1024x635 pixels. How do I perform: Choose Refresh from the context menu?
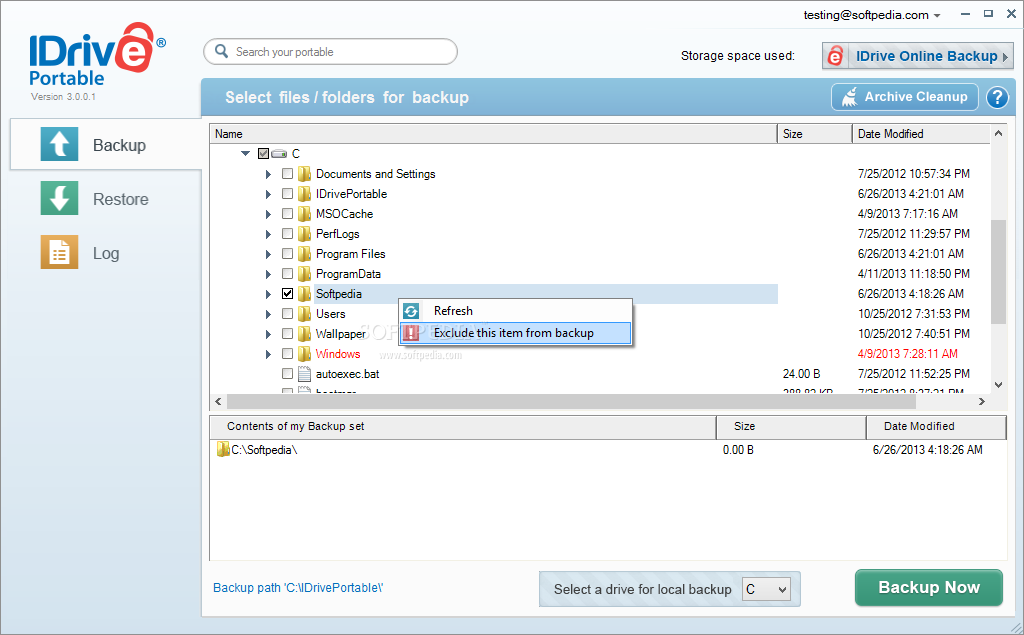tap(515, 311)
